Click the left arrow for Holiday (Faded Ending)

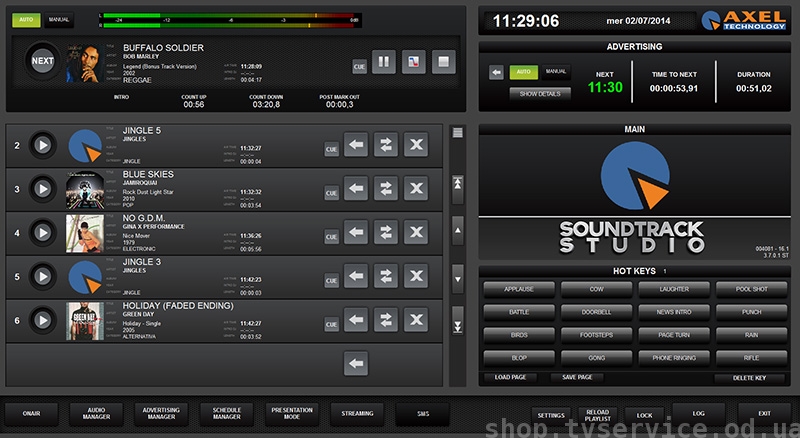pos(356,320)
